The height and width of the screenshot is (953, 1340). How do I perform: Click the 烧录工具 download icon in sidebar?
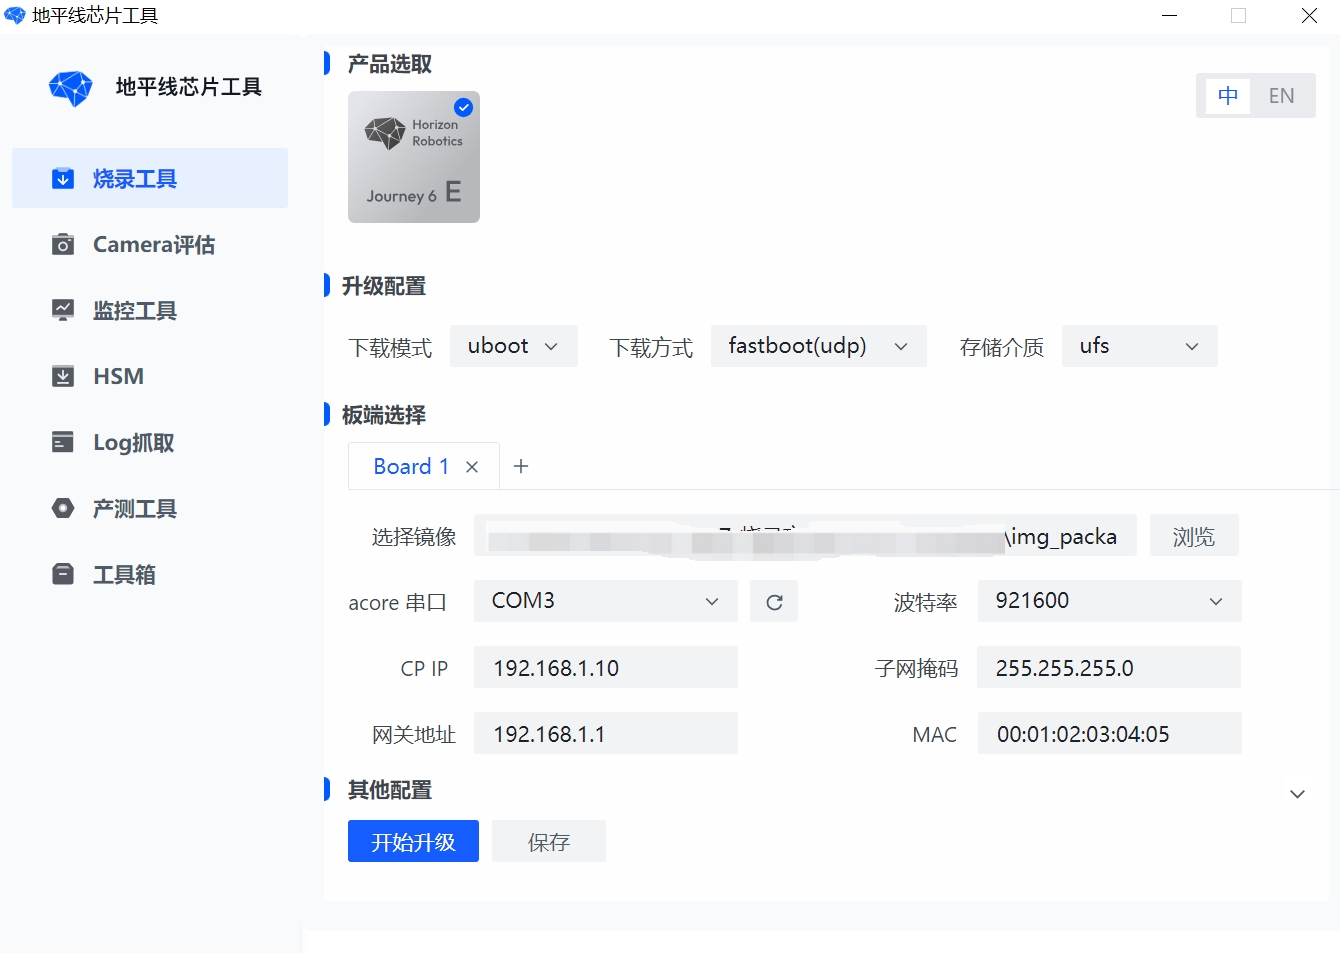pyautogui.click(x=63, y=179)
